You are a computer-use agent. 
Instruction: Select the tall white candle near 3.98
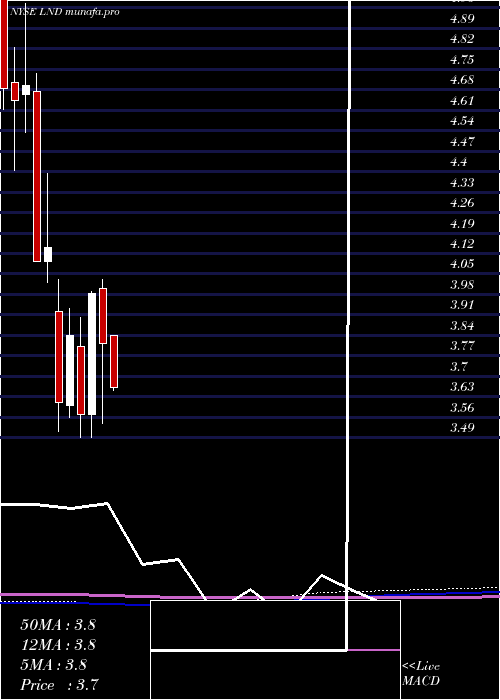[92, 354]
